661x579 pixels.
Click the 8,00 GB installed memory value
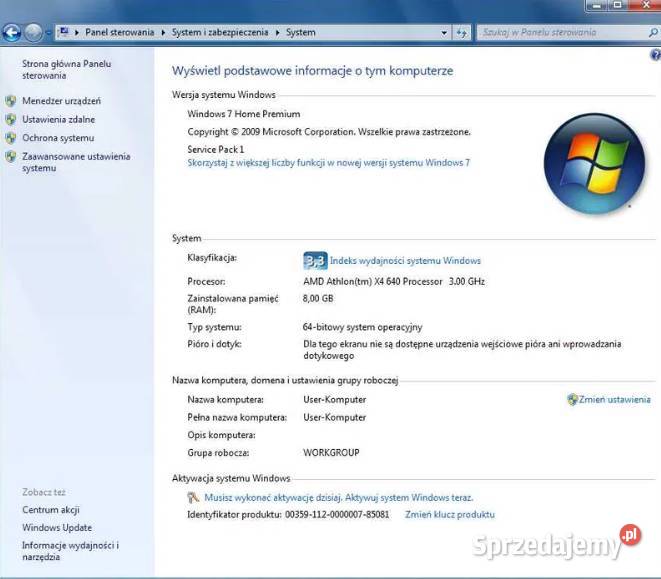318,299
